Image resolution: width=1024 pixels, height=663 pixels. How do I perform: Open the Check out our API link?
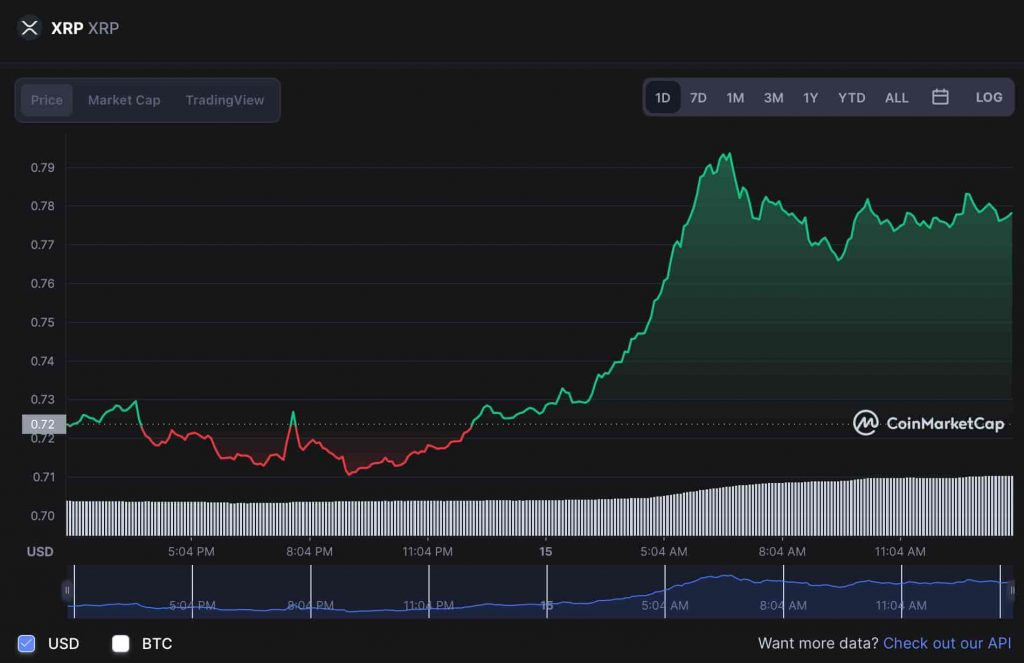tap(947, 643)
